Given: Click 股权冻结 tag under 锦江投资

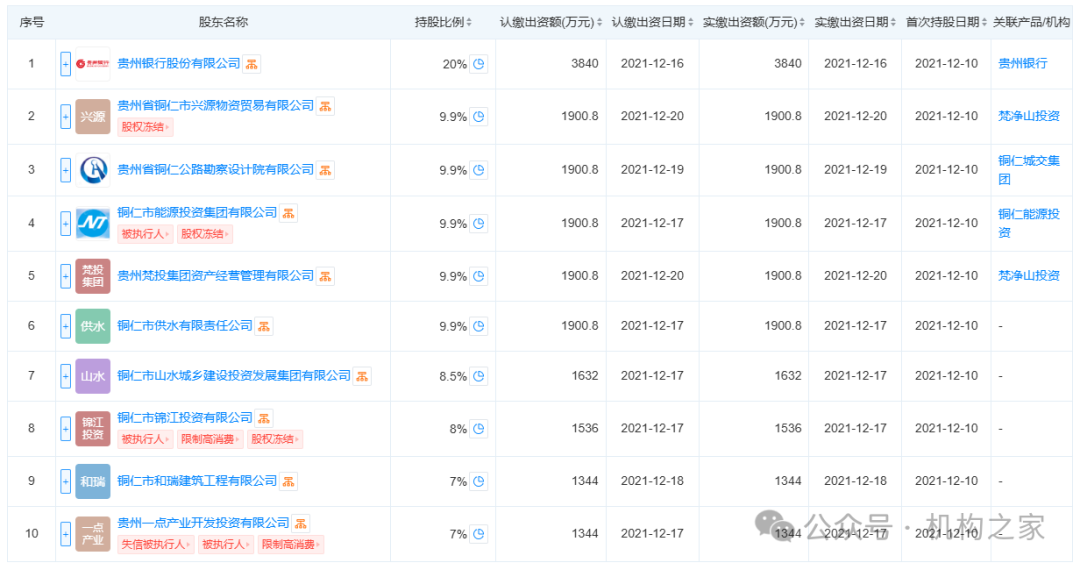Looking at the screenshot, I should coord(275,439).
